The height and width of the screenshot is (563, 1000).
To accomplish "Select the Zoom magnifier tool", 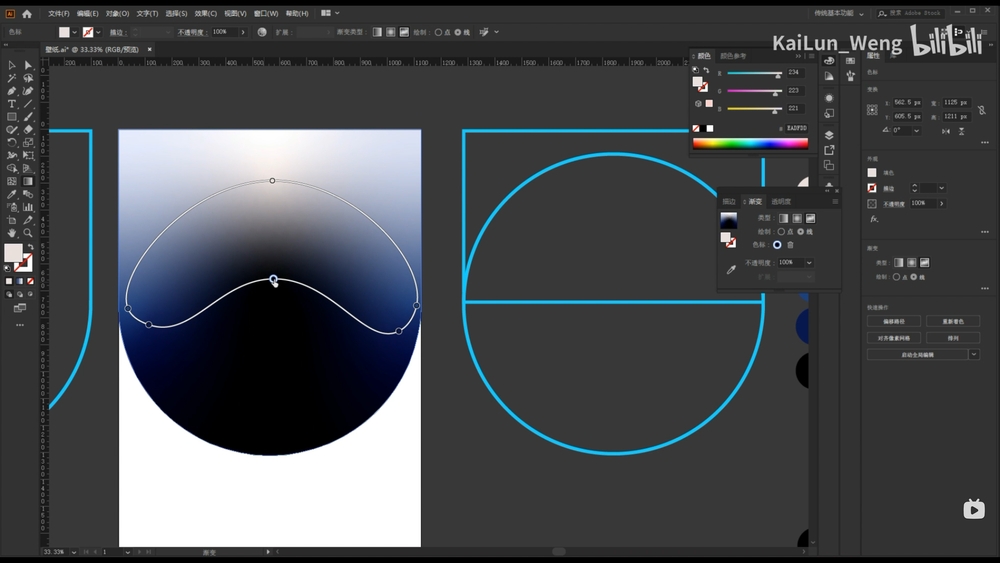I will (x=28, y=233).
